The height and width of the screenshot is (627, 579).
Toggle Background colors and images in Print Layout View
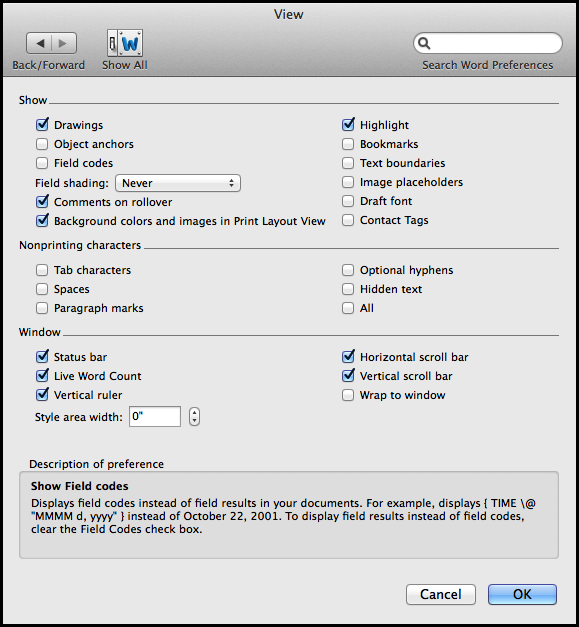42,221
